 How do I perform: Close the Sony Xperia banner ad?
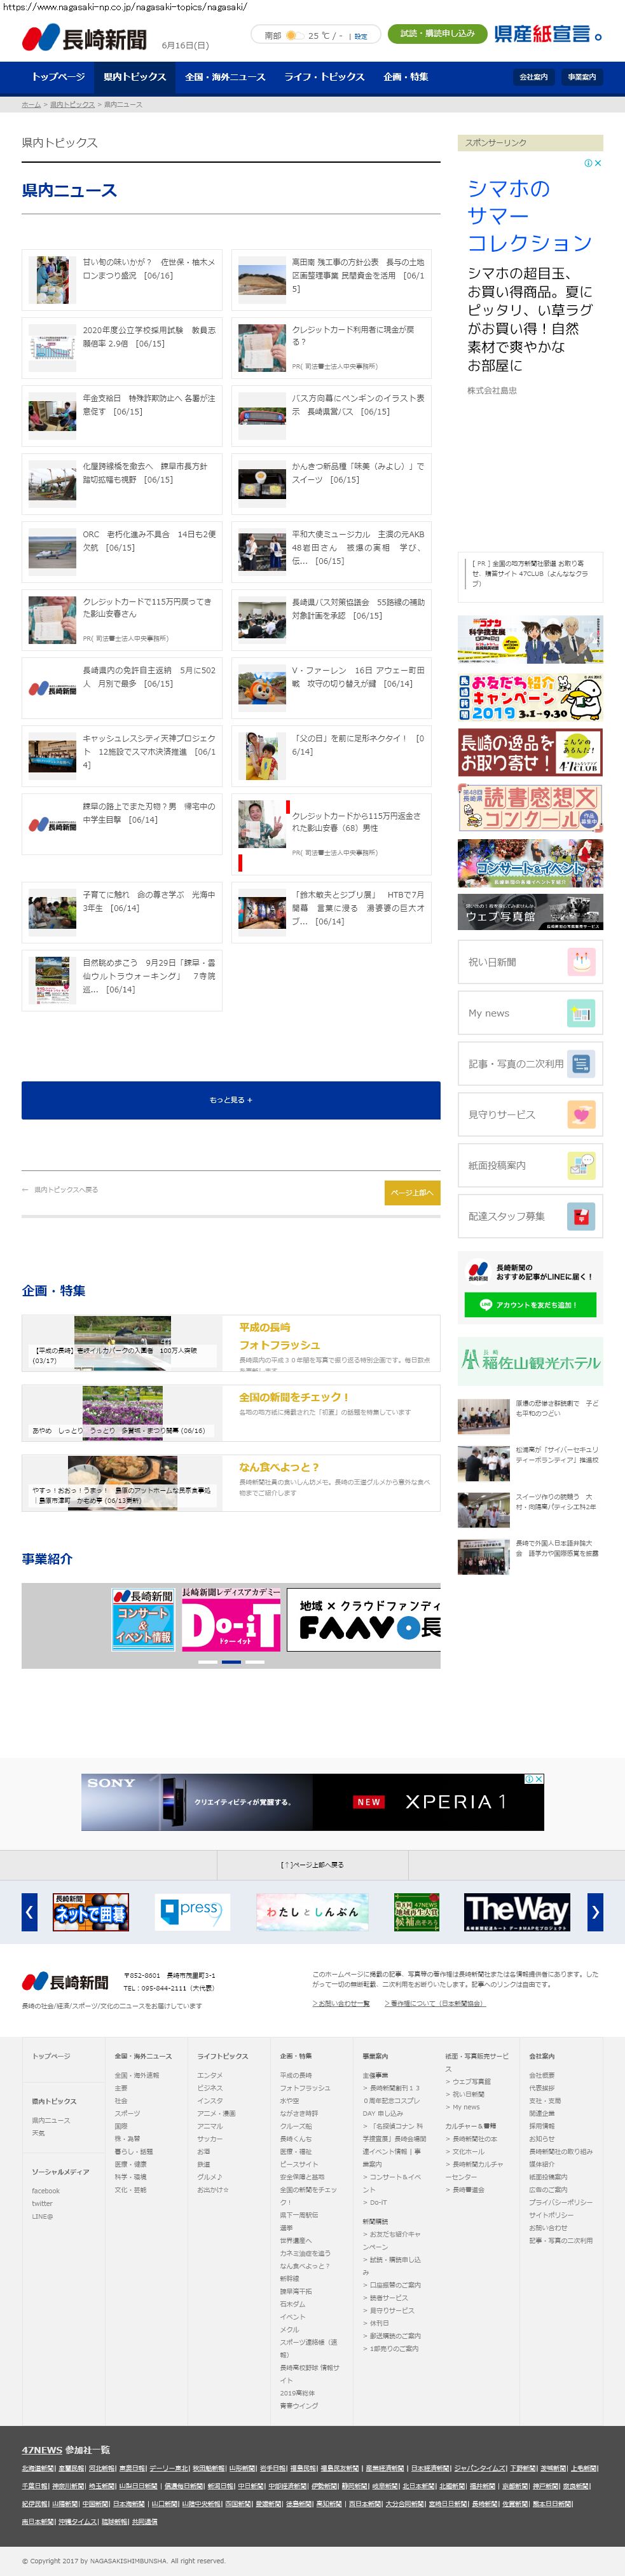click(x=539, y=1779)
